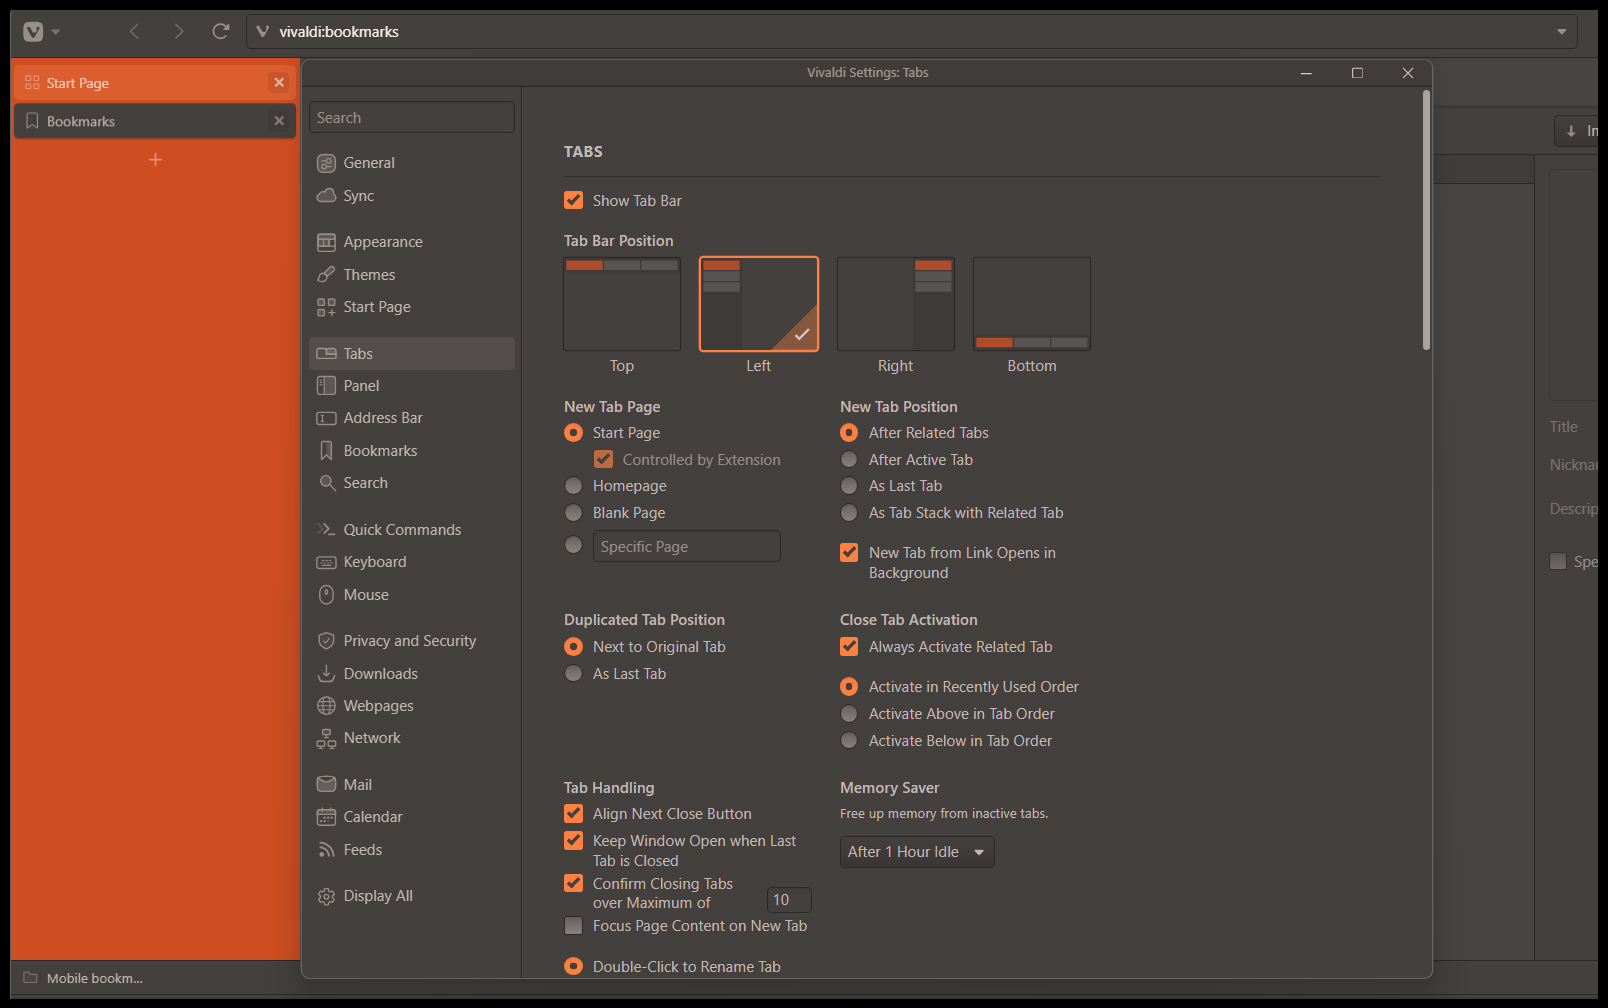The height and width of the screenshot is (1008, 1608).
Task: Open Address Bar settings section
Action: [412, 418]
